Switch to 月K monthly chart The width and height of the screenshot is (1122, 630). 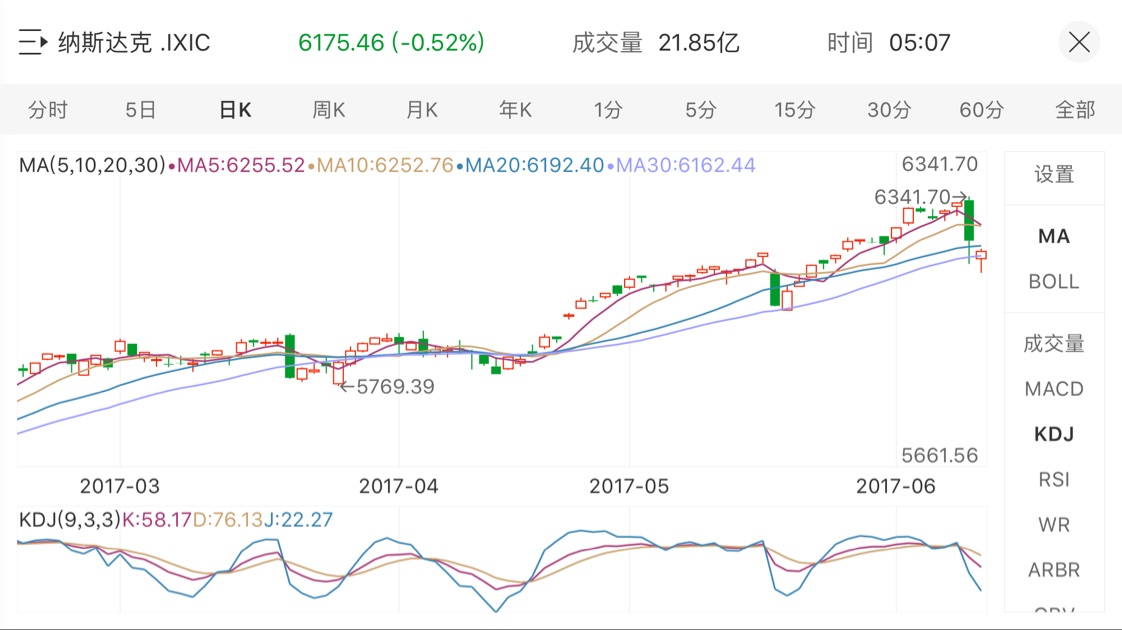pyautogui.click(x=421, y=110)
